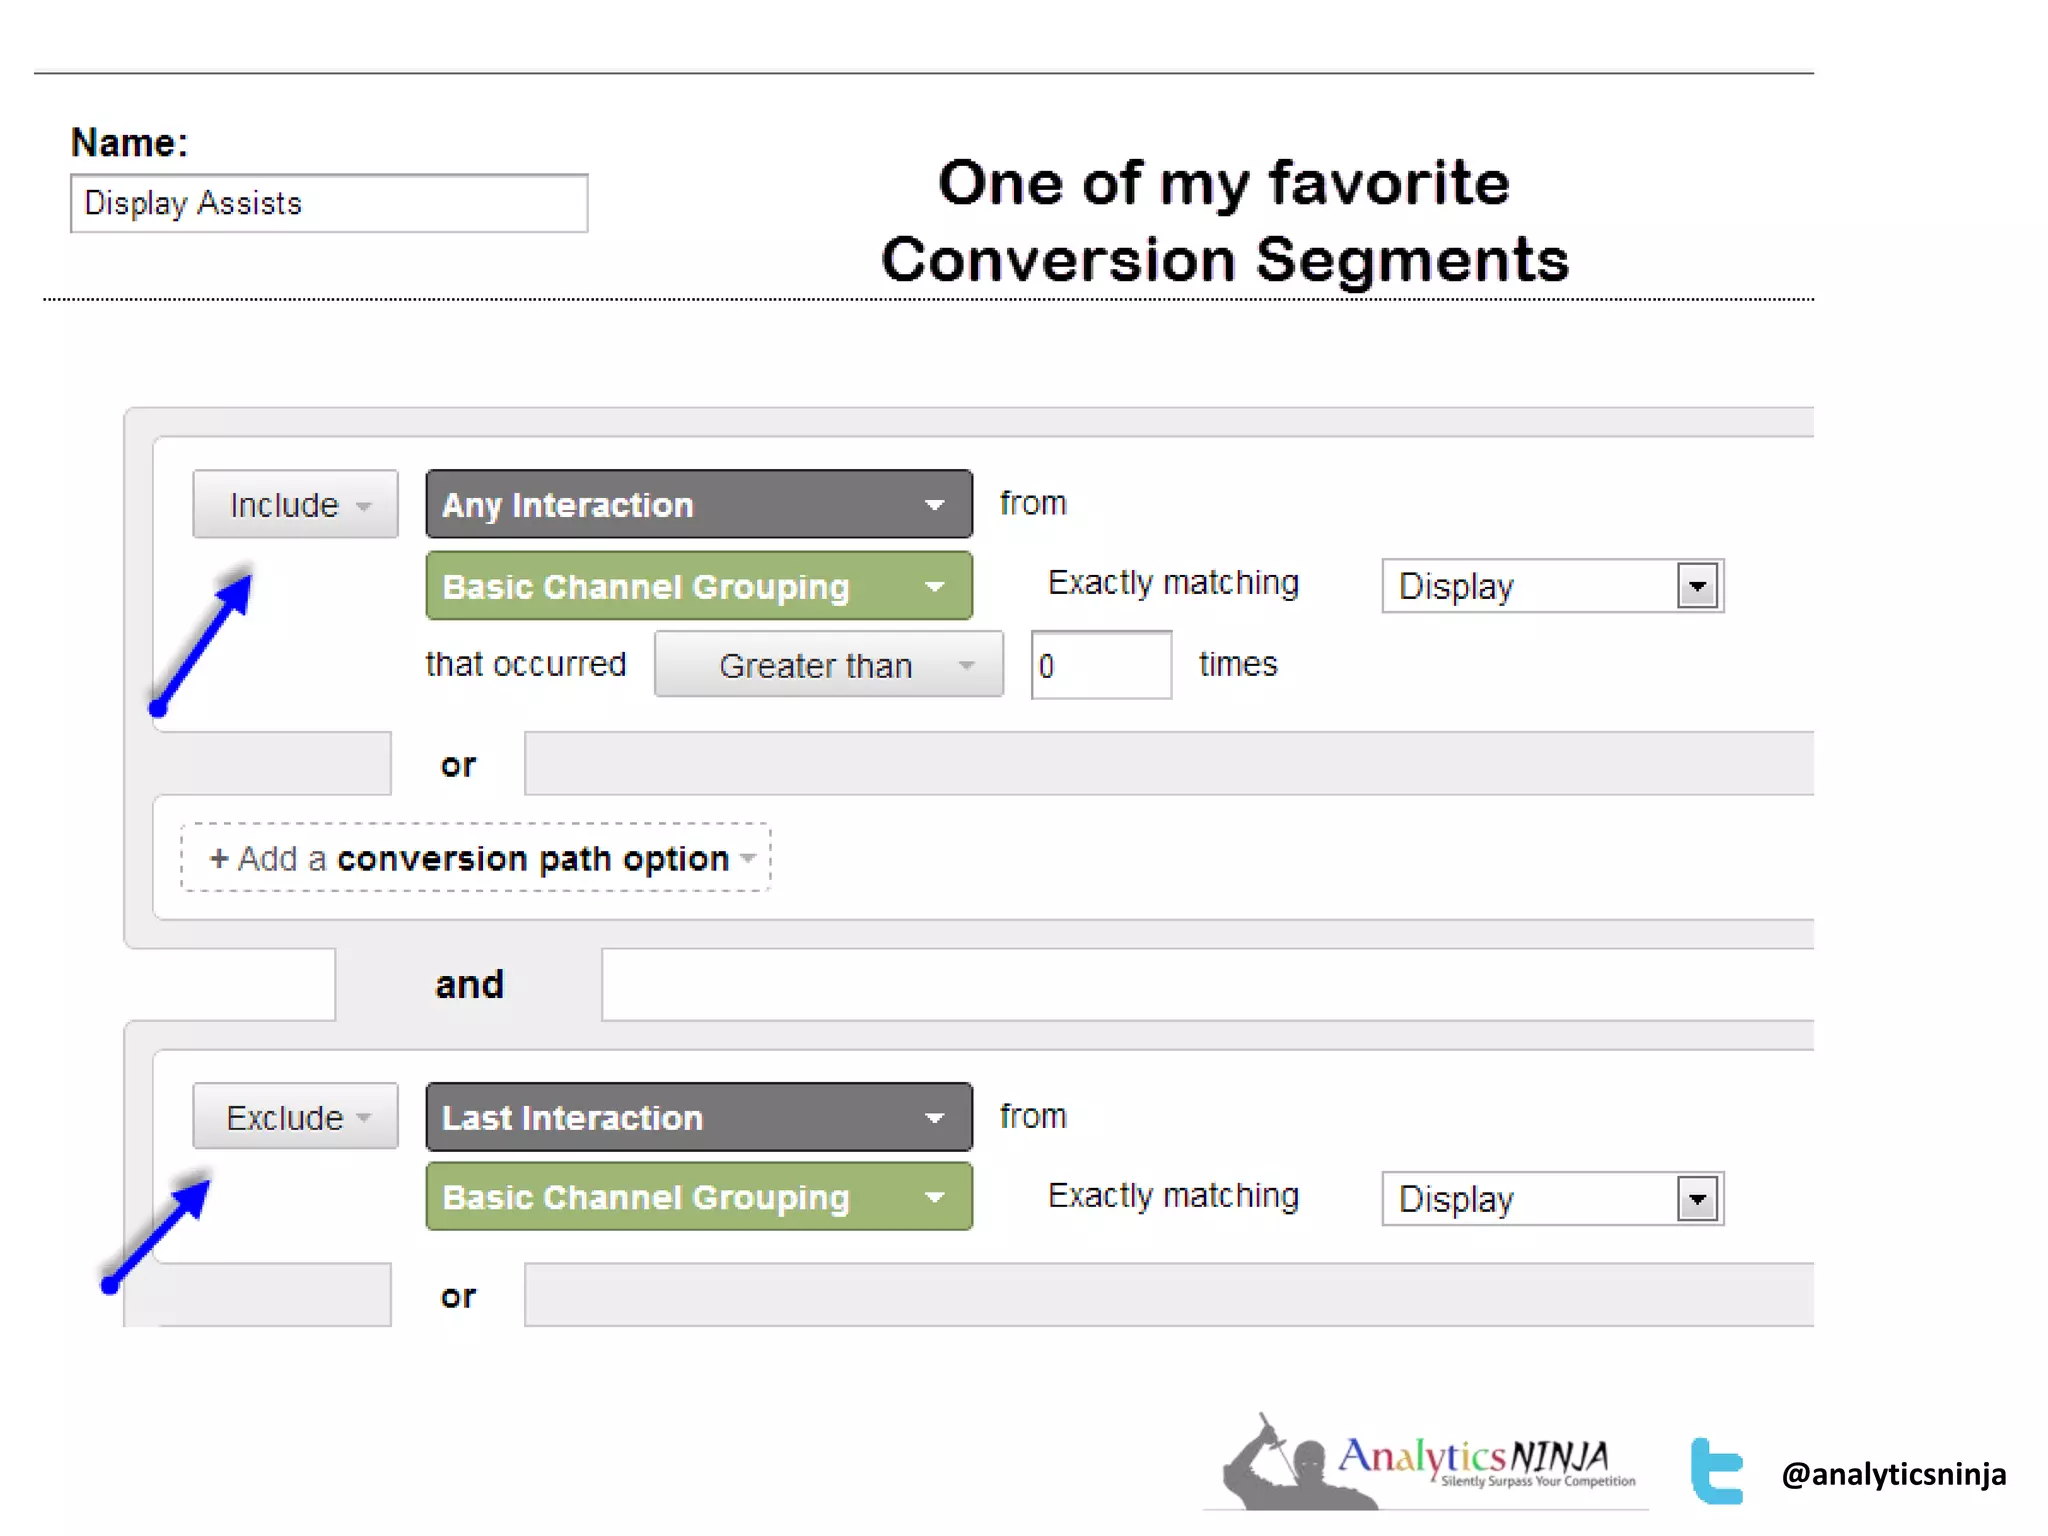The height and width of the screenshot is (1536, 2048).
Task: Click the arrow on Any Interaction selector
Action: click(x=934, y=505)
